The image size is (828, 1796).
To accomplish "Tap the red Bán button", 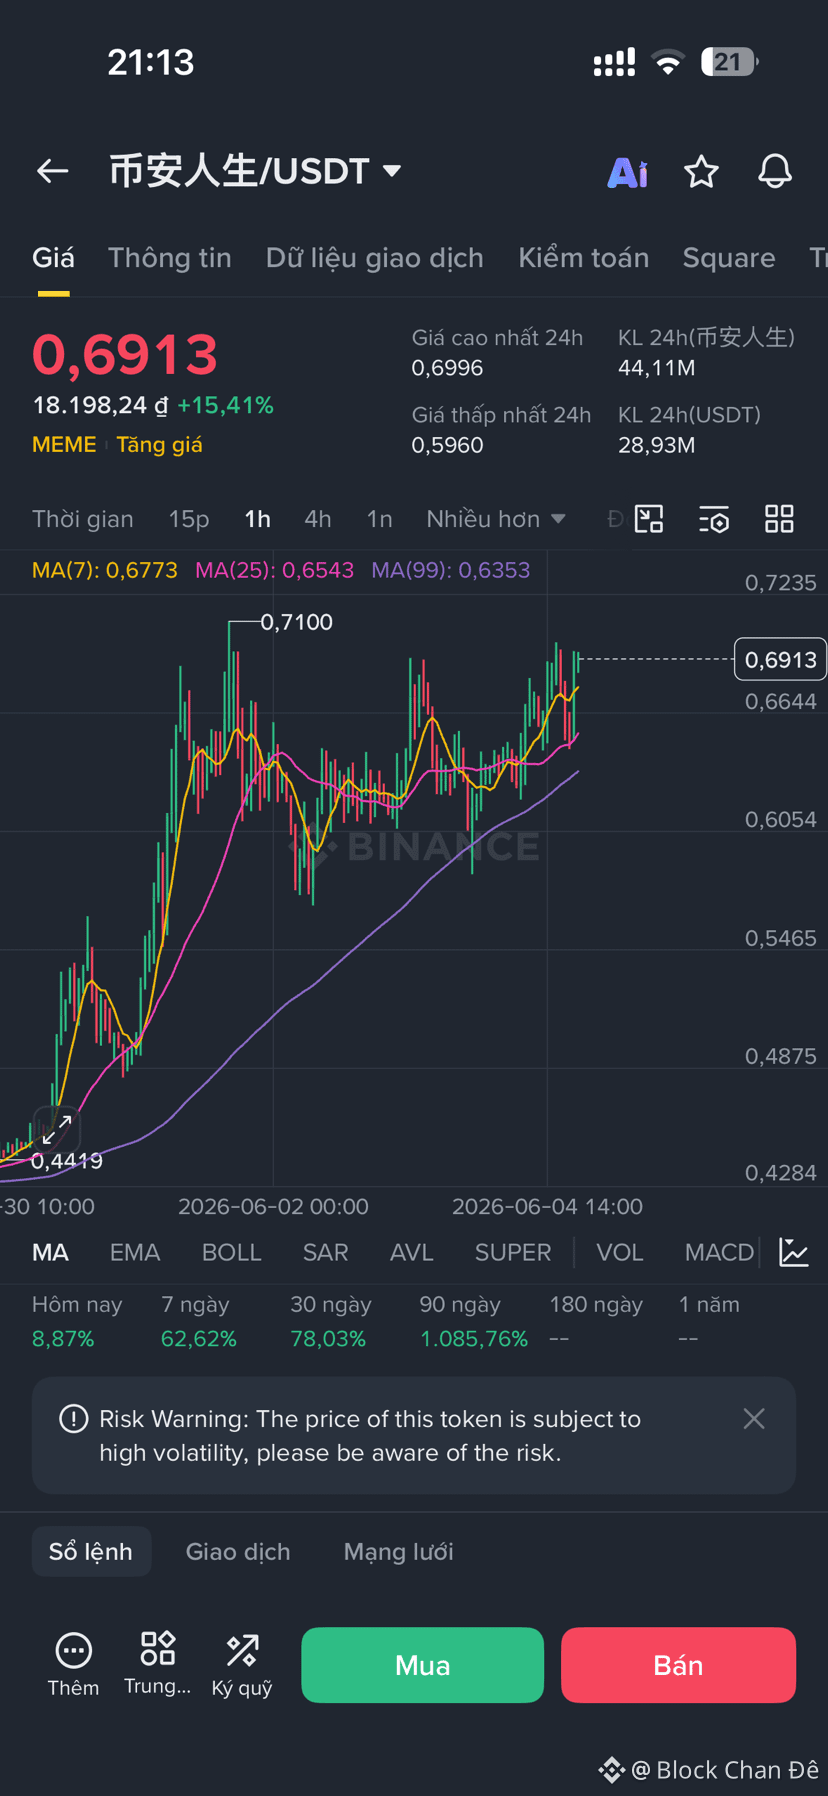I will pos(678,1665).
